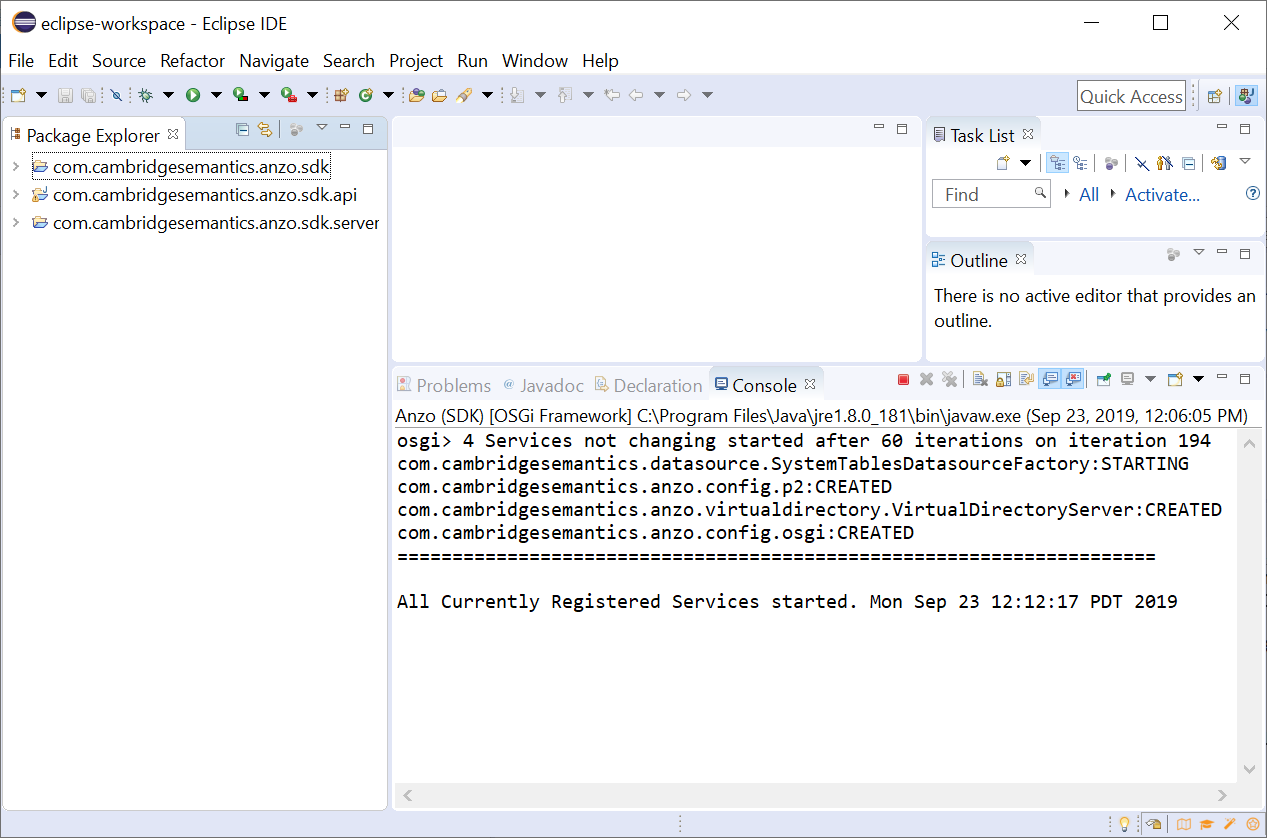Click Collapse All icon in Package Explorer
Screen dimensions: 1267x838
pos(242,129)
